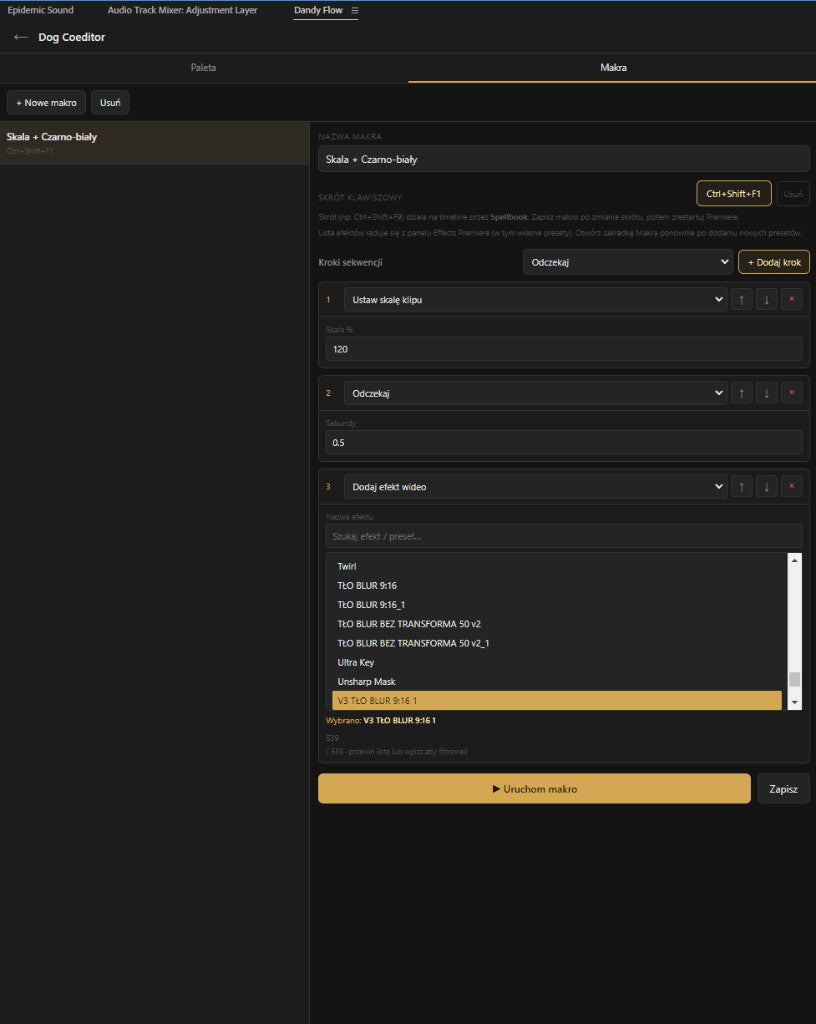
Task: Open step 2 Odczekaj action dropdown
Action: 535,393
